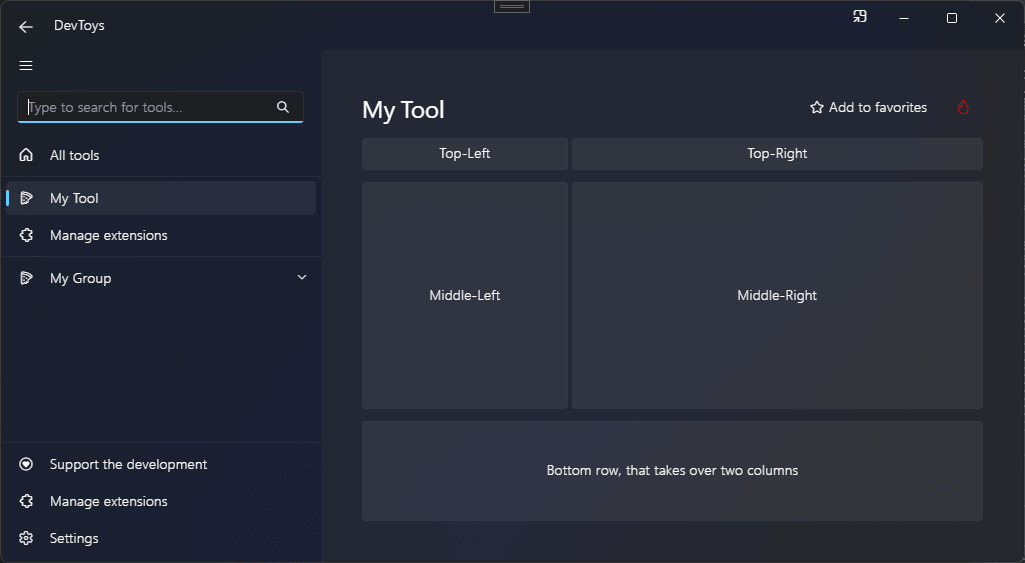Click the star icon in Add to favorites
Viewport: 1025px width, 563px height.
[816, 107]
